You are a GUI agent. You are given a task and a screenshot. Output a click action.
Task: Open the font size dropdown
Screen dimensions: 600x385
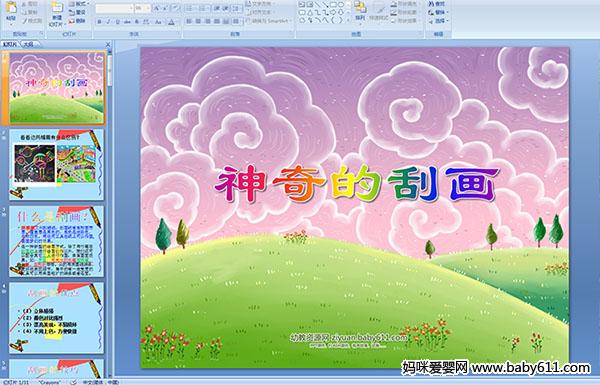pos(148,8)
